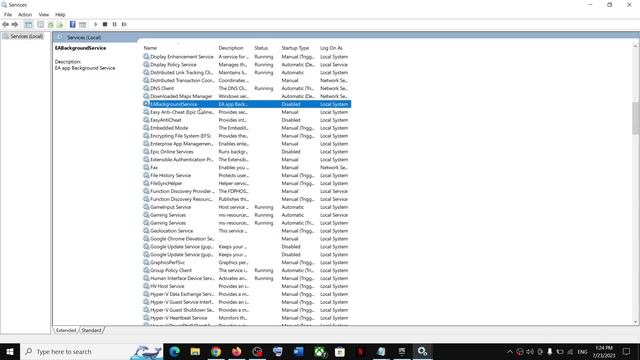Select the Display Policy Service row
Image resolution: width=640 pixels, height=360 pixels.
pyautogui.click(x=247, y=64)
